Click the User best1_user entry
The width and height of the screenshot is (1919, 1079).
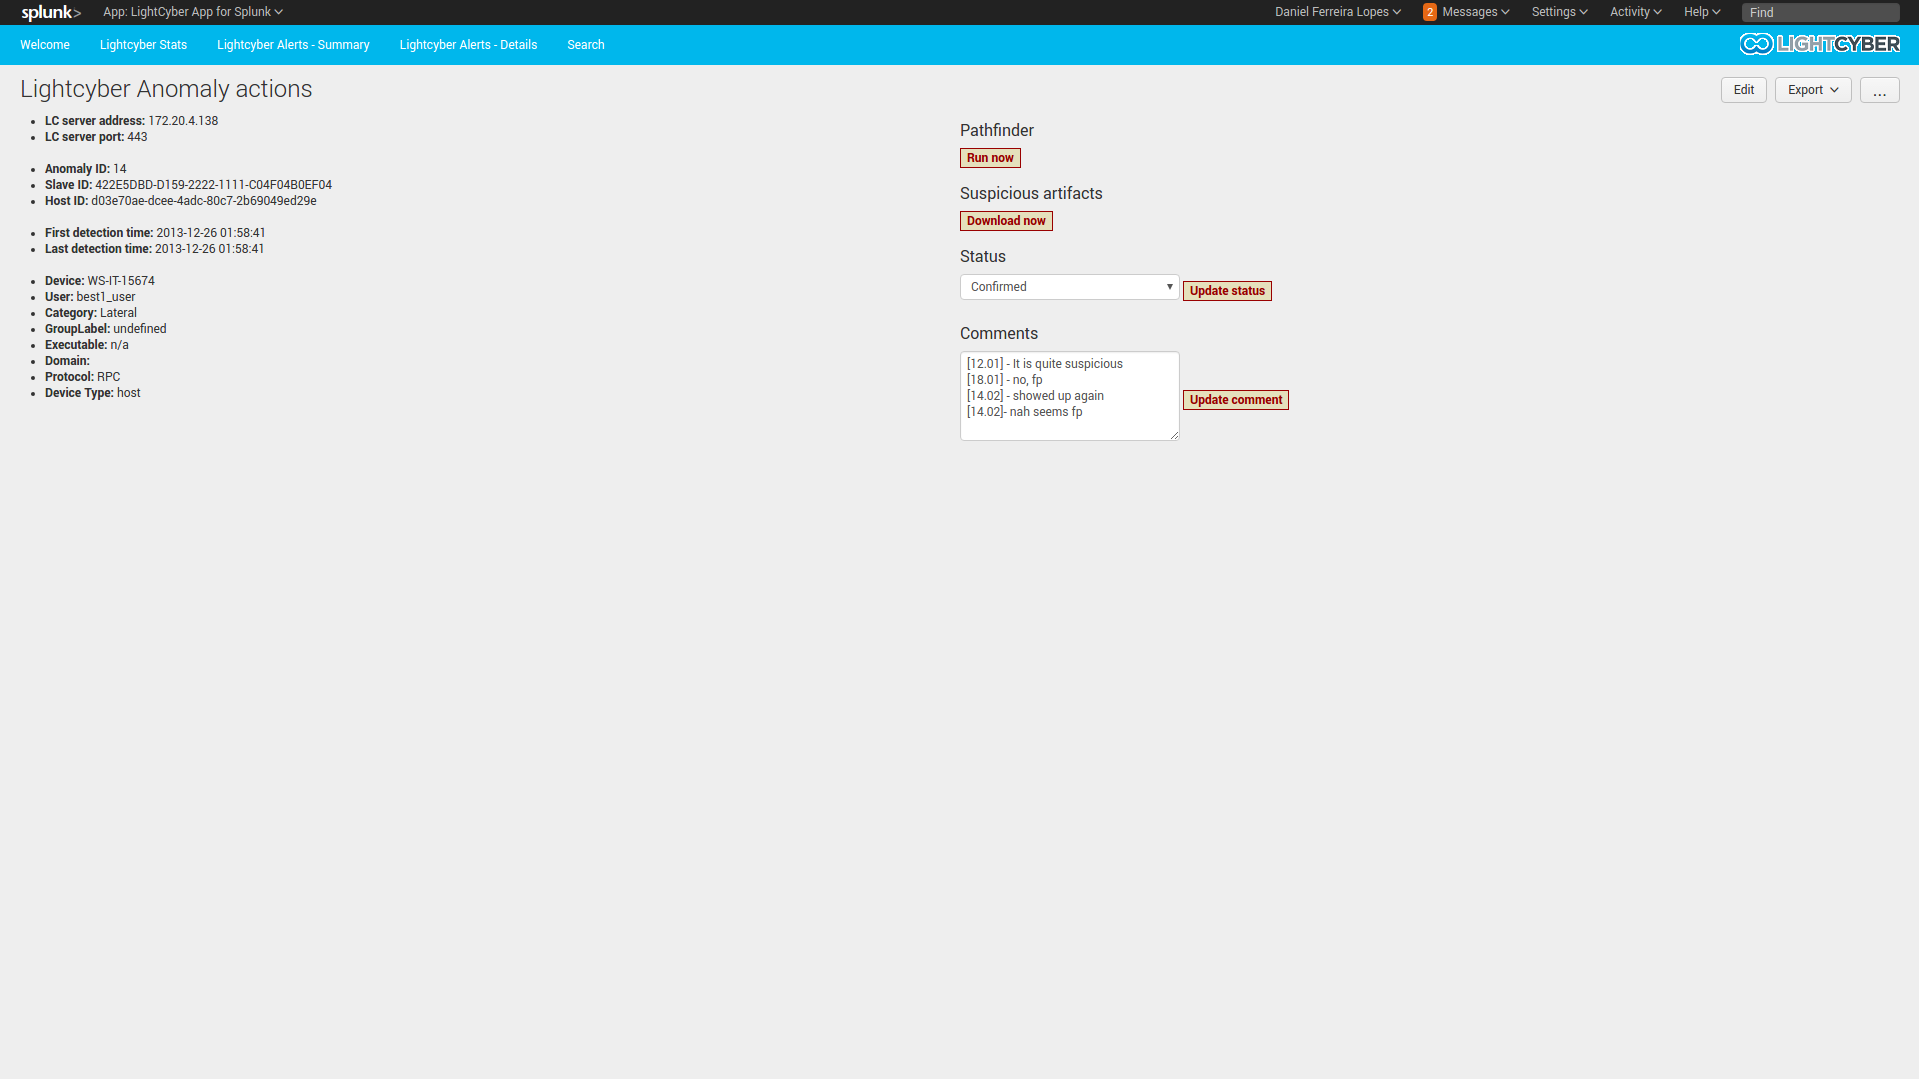[x=90, y=297]
